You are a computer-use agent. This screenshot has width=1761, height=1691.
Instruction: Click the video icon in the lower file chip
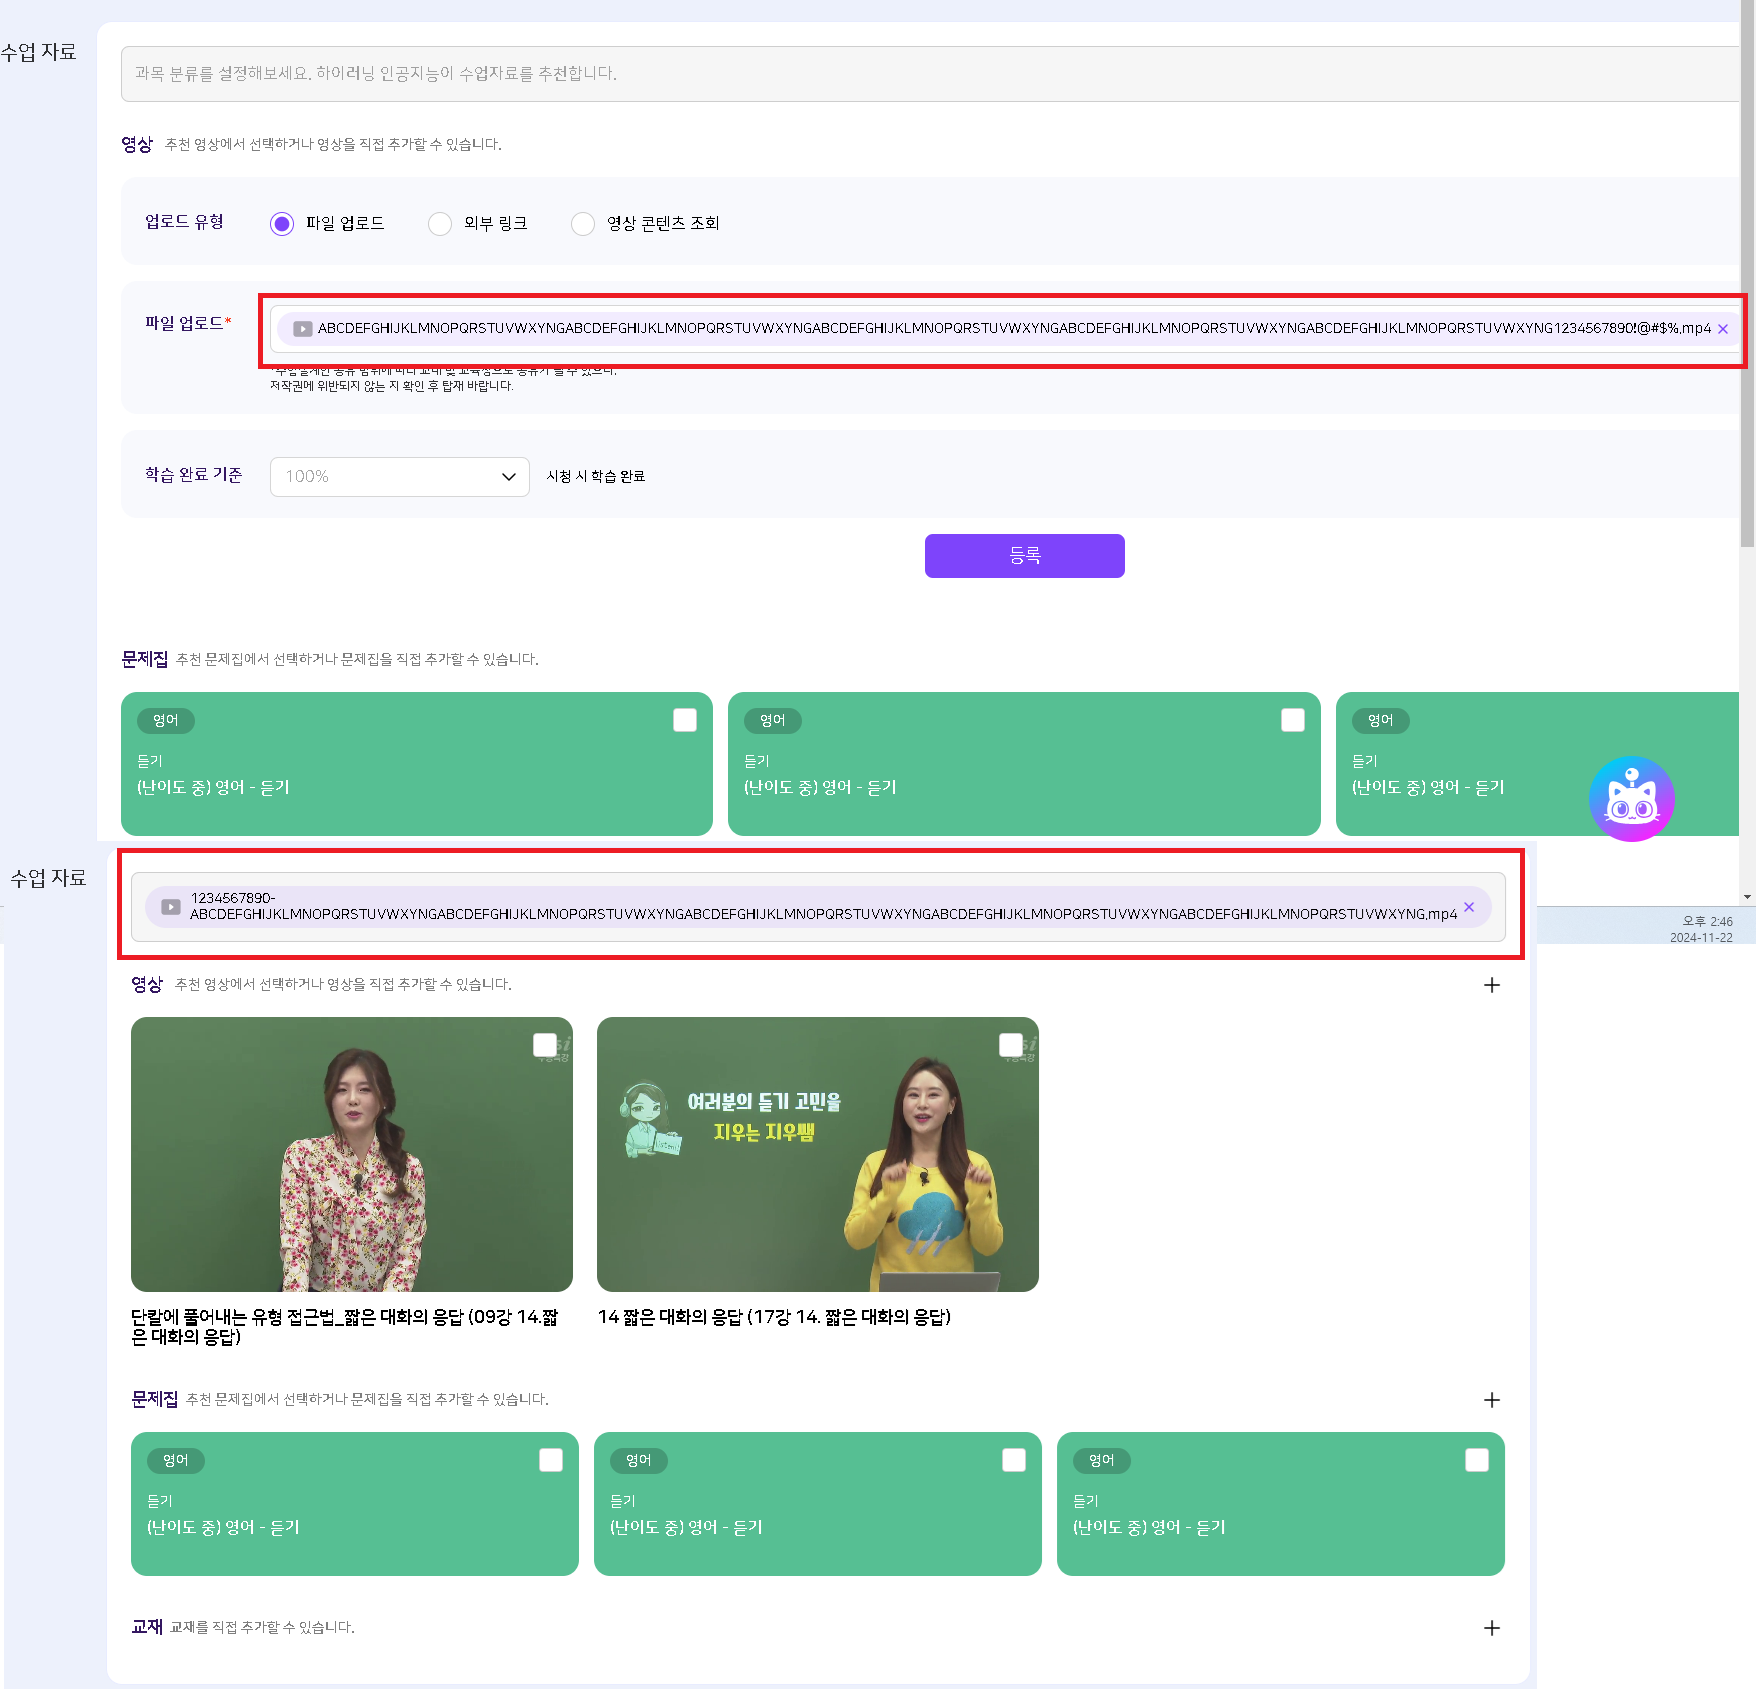coord(171,907)
